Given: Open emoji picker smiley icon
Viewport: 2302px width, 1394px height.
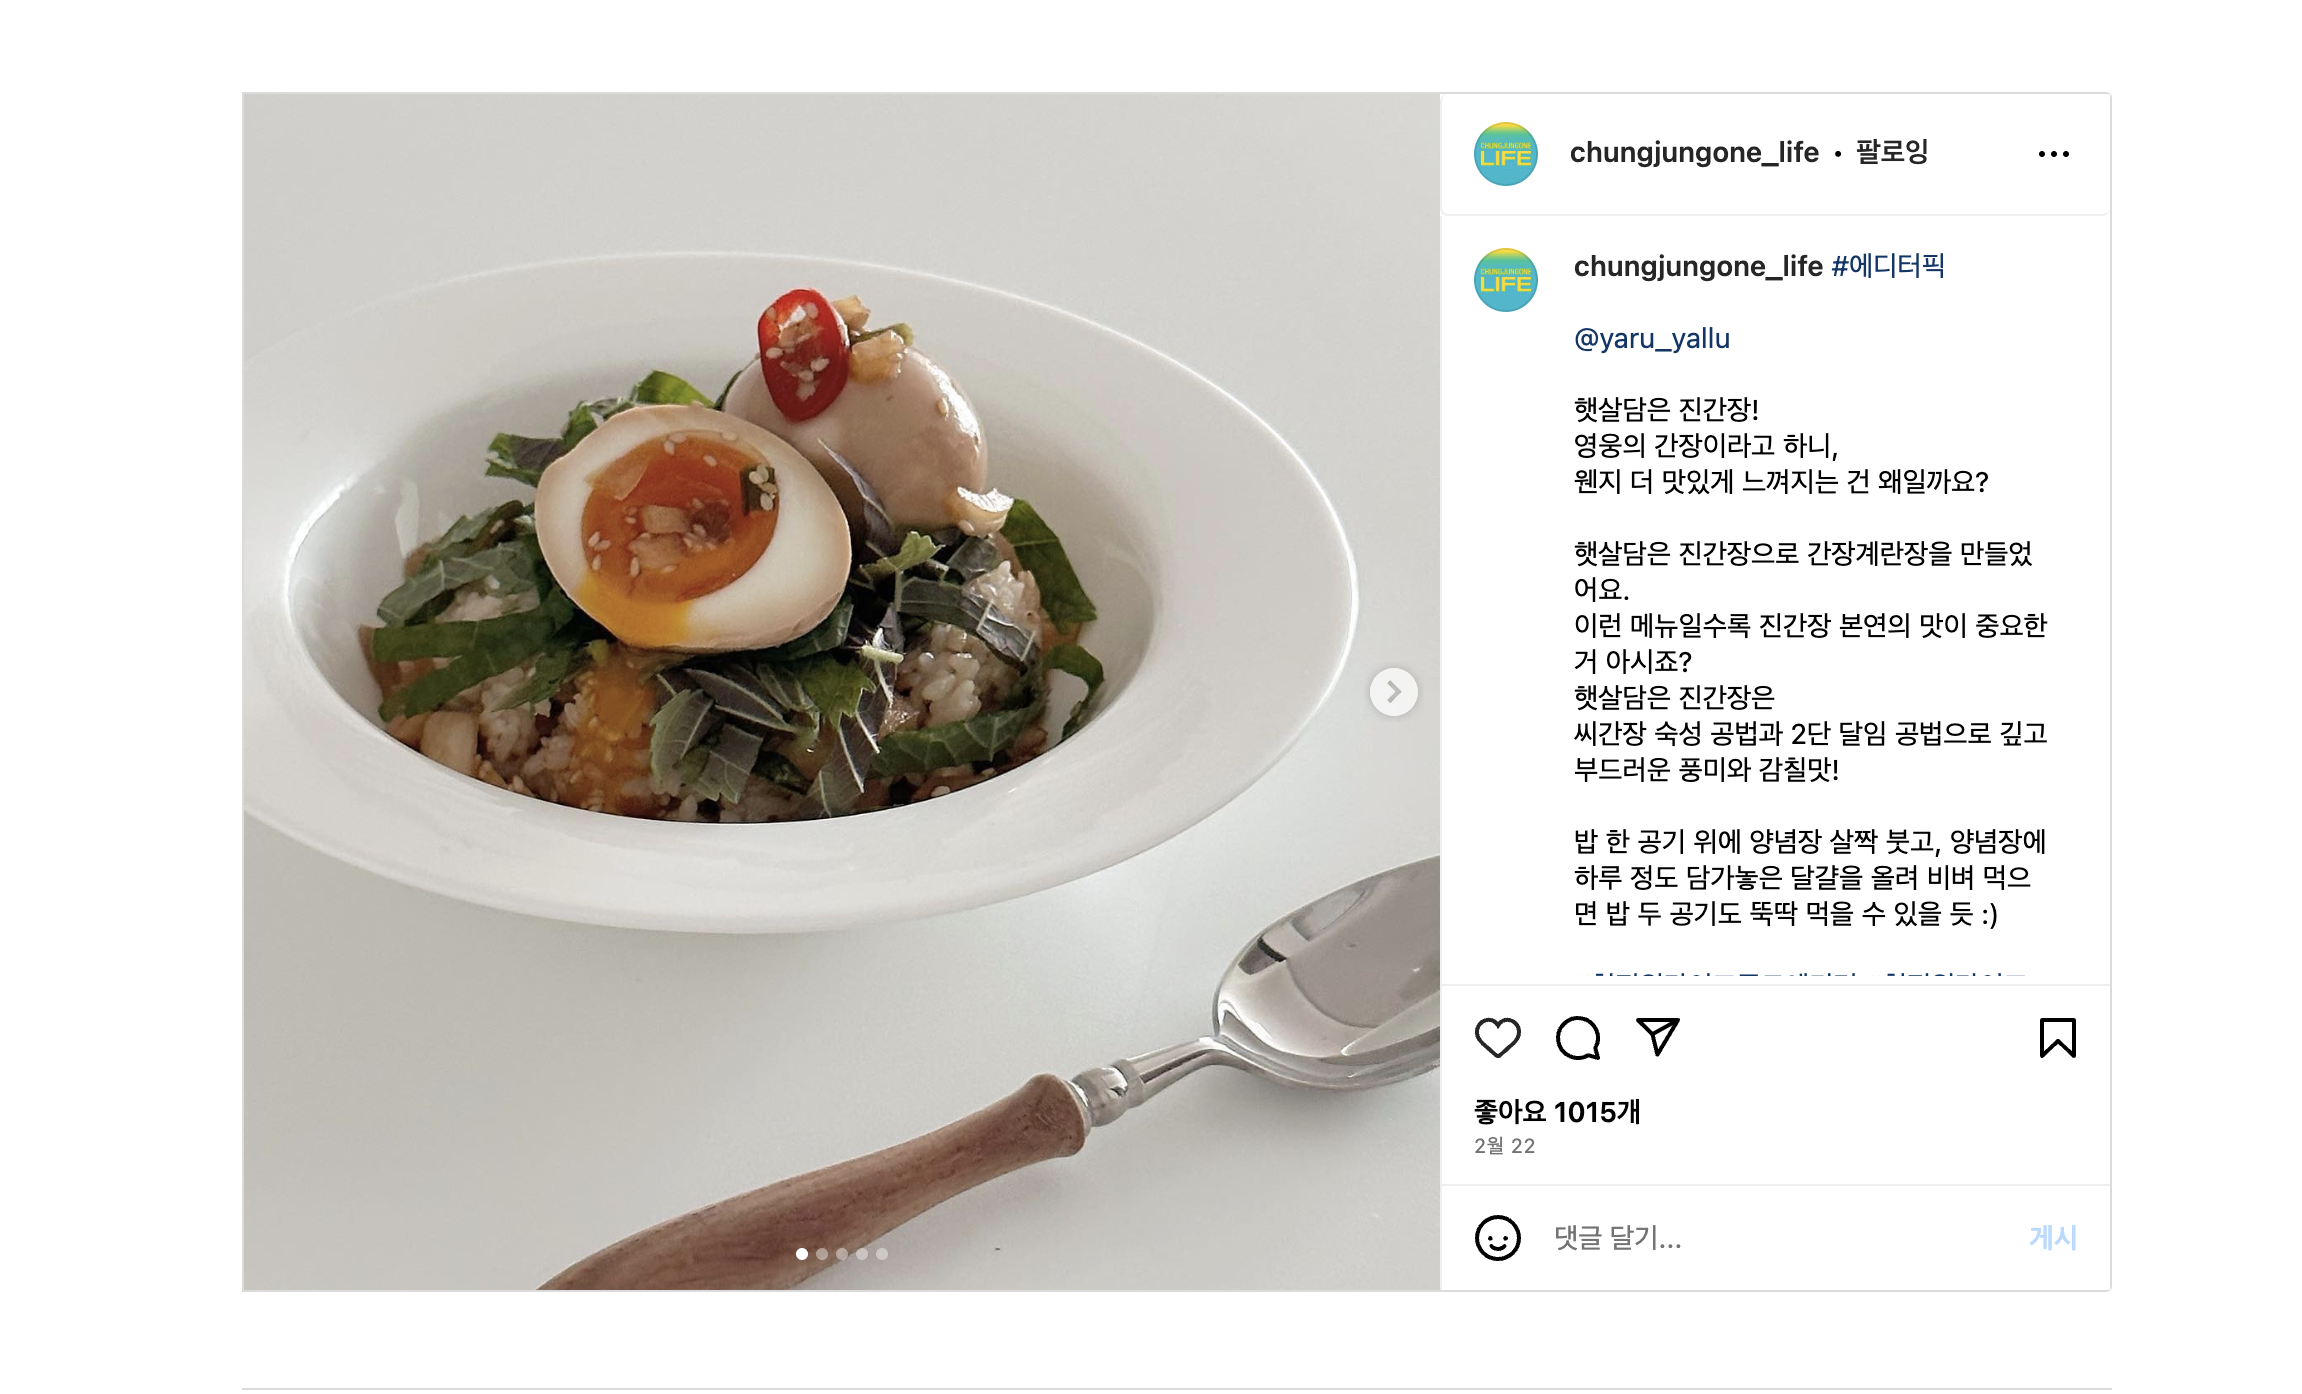Looking at the screenshot, I should pos(1497,1238).
